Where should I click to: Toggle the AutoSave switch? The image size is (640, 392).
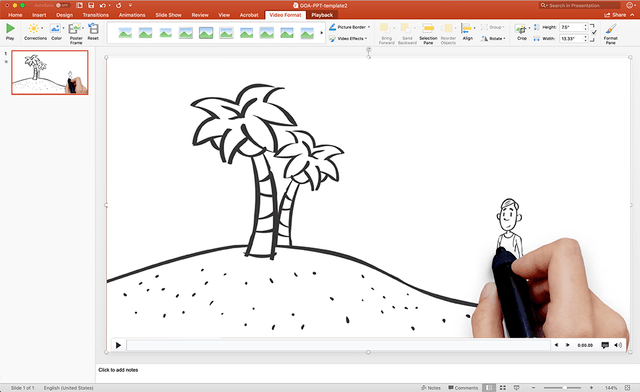point(62,5)
